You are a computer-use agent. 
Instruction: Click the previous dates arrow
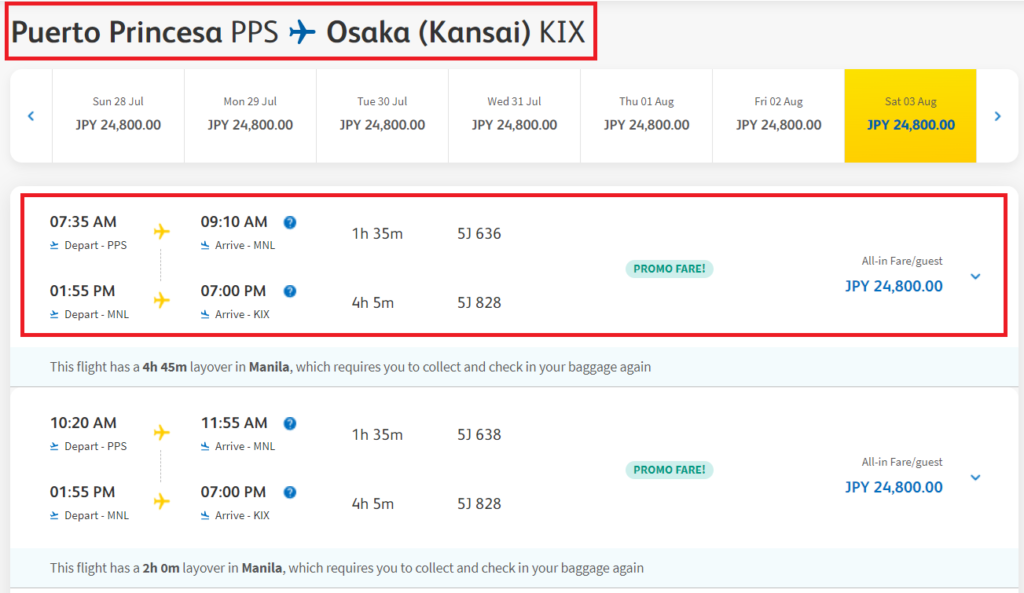[x=31, y=116]
